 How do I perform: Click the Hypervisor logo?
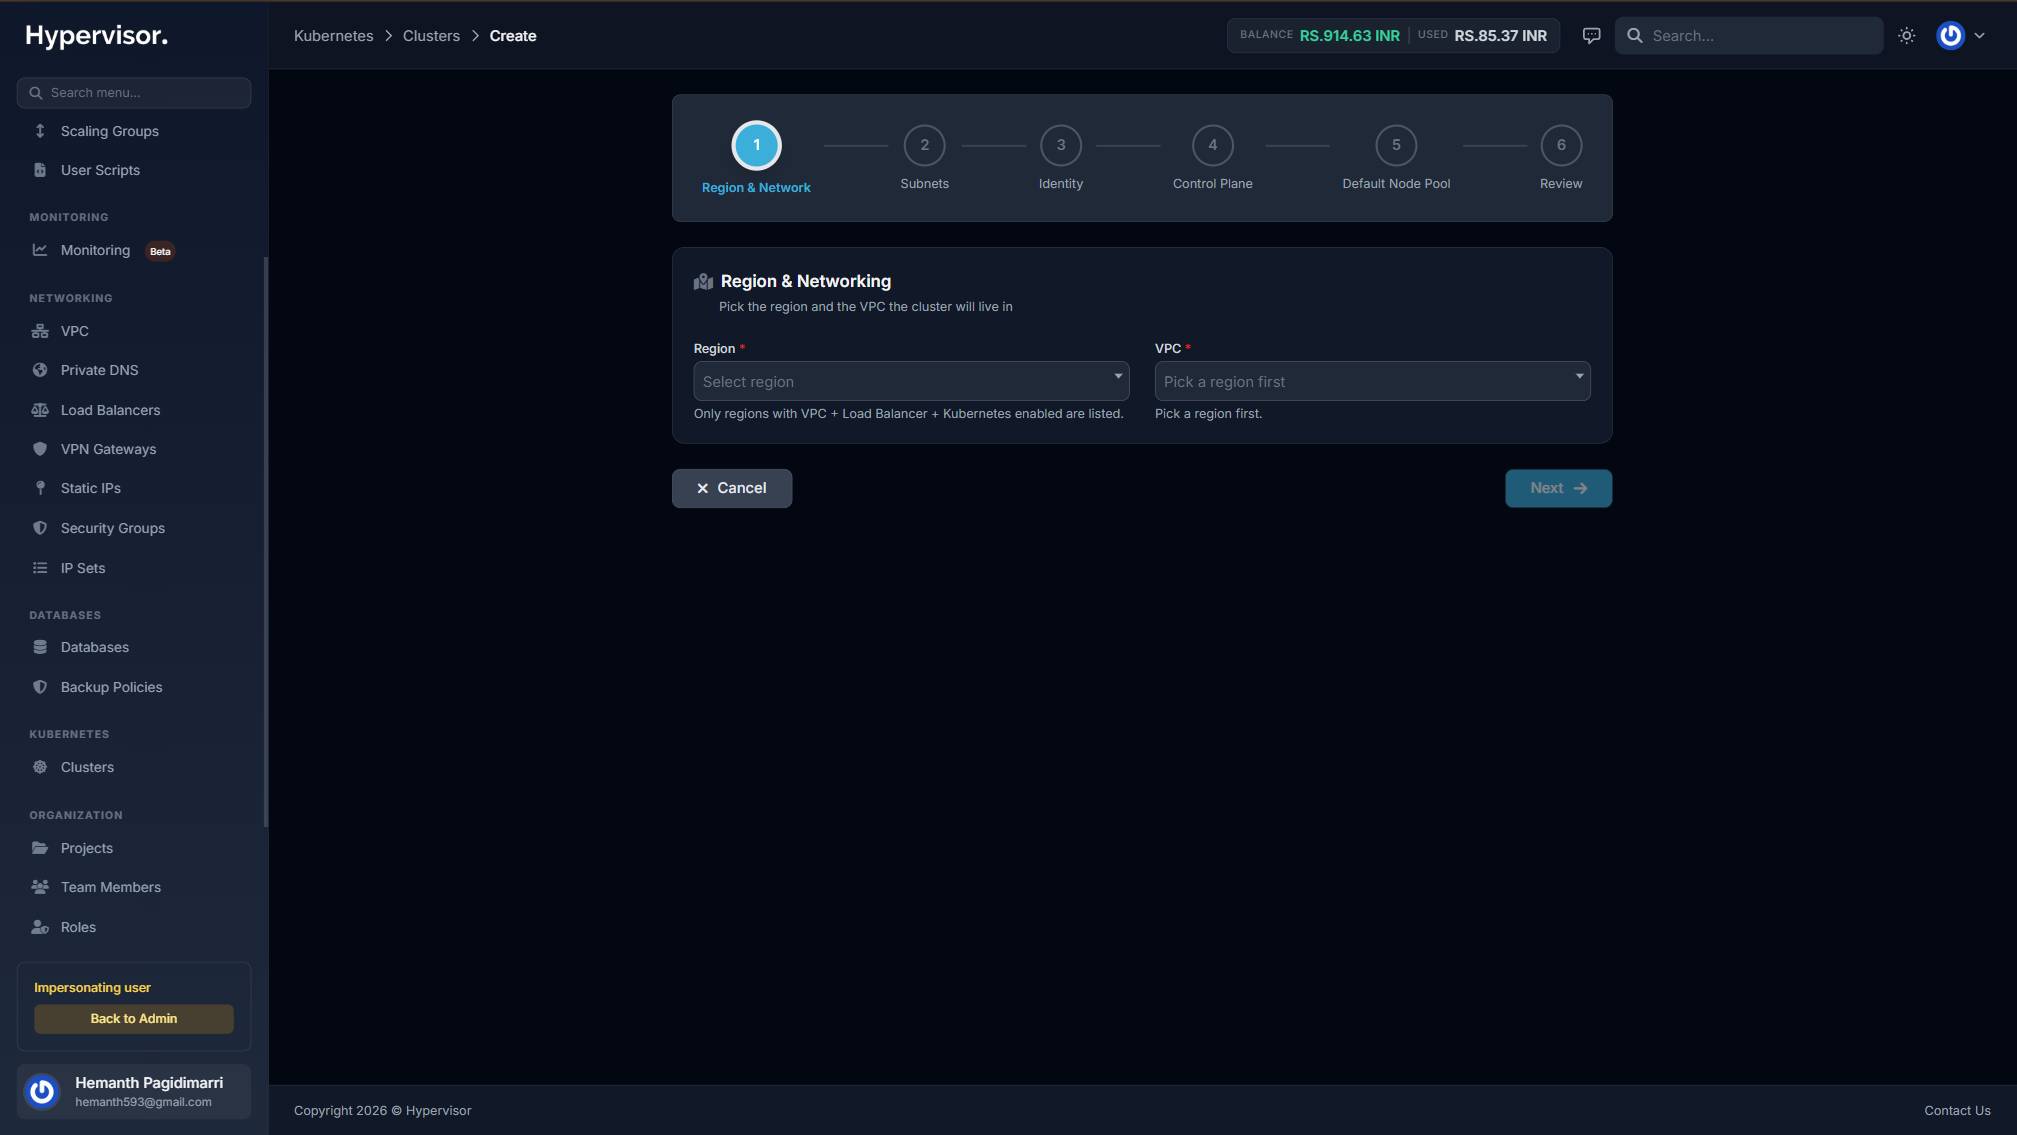(96, 36)
